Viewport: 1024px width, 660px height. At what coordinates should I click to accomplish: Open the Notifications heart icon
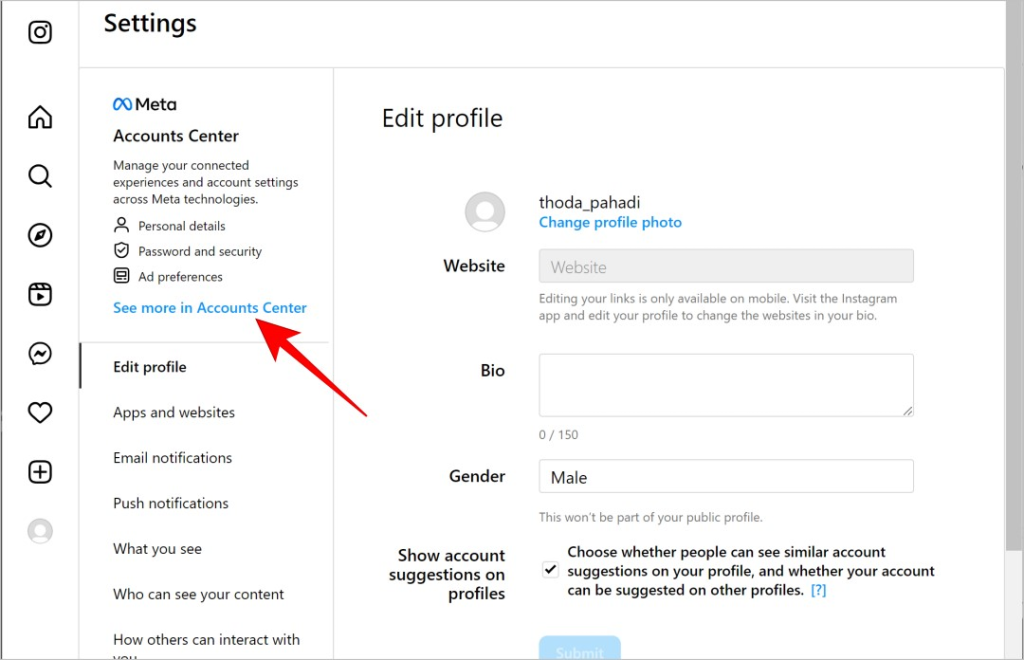(40, 413)
